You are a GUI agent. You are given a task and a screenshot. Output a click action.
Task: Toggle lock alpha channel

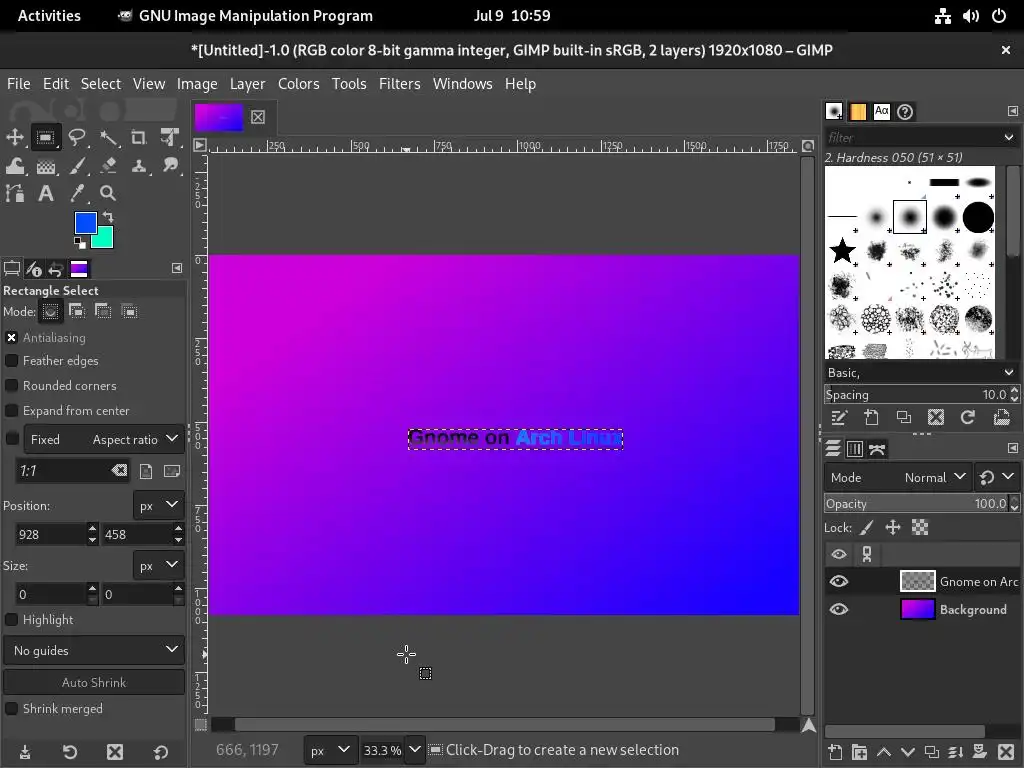click(x=920, y=528)
